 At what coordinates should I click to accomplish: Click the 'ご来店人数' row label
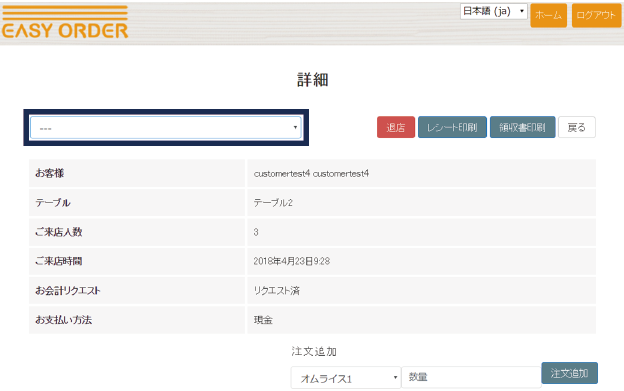tap(59, 232)
